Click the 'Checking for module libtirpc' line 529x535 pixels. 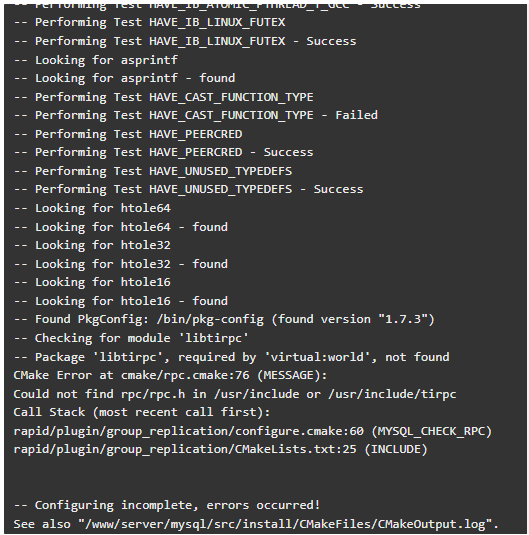131,338
